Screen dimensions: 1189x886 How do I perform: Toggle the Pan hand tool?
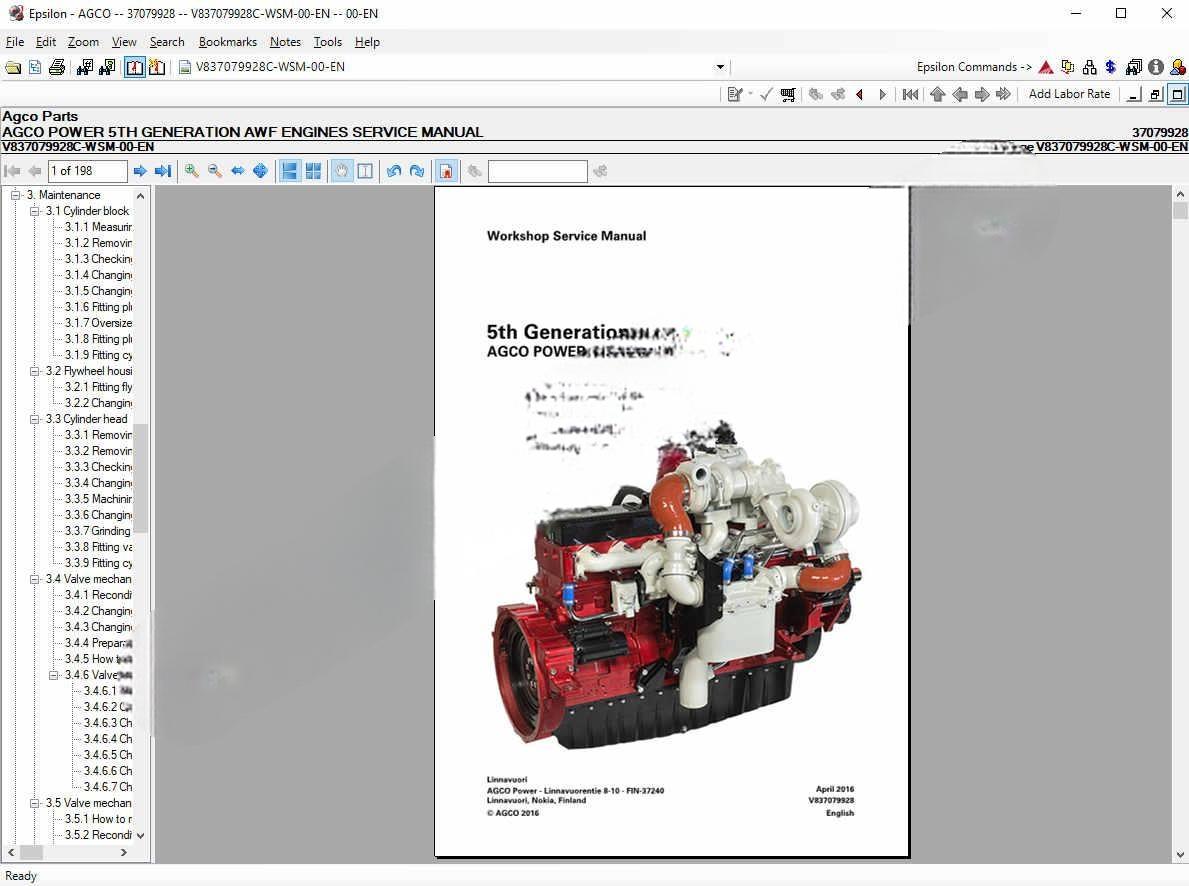341,170
